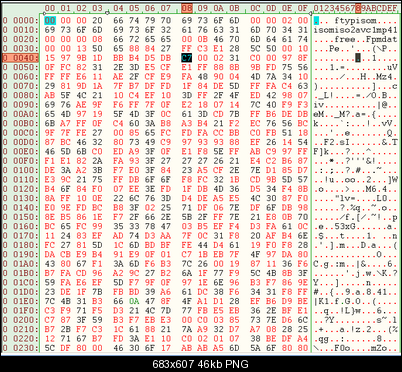This screenshot has height=372, width=402.
Task: Click the 0B byte in row 0020
Action: coord(202,39)
